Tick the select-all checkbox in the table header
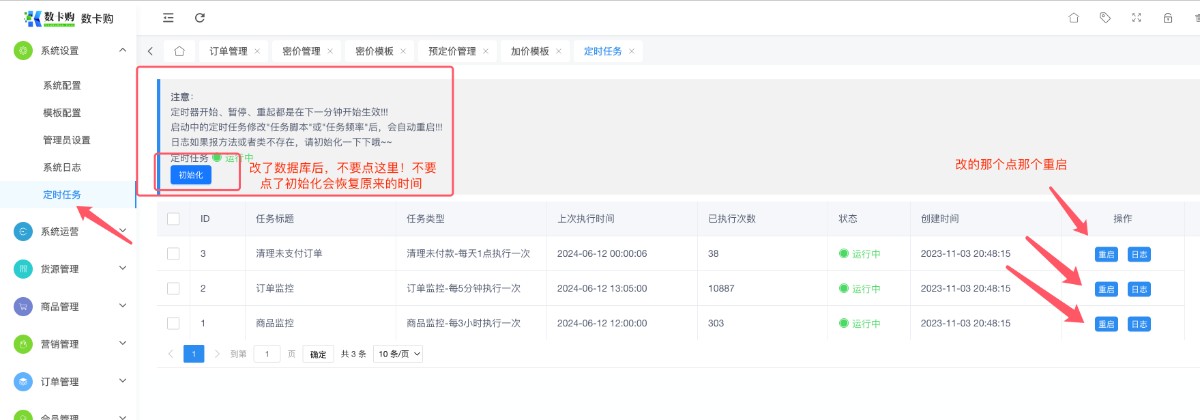Screen dimensions: 1200x420 [x=174, y=219]
